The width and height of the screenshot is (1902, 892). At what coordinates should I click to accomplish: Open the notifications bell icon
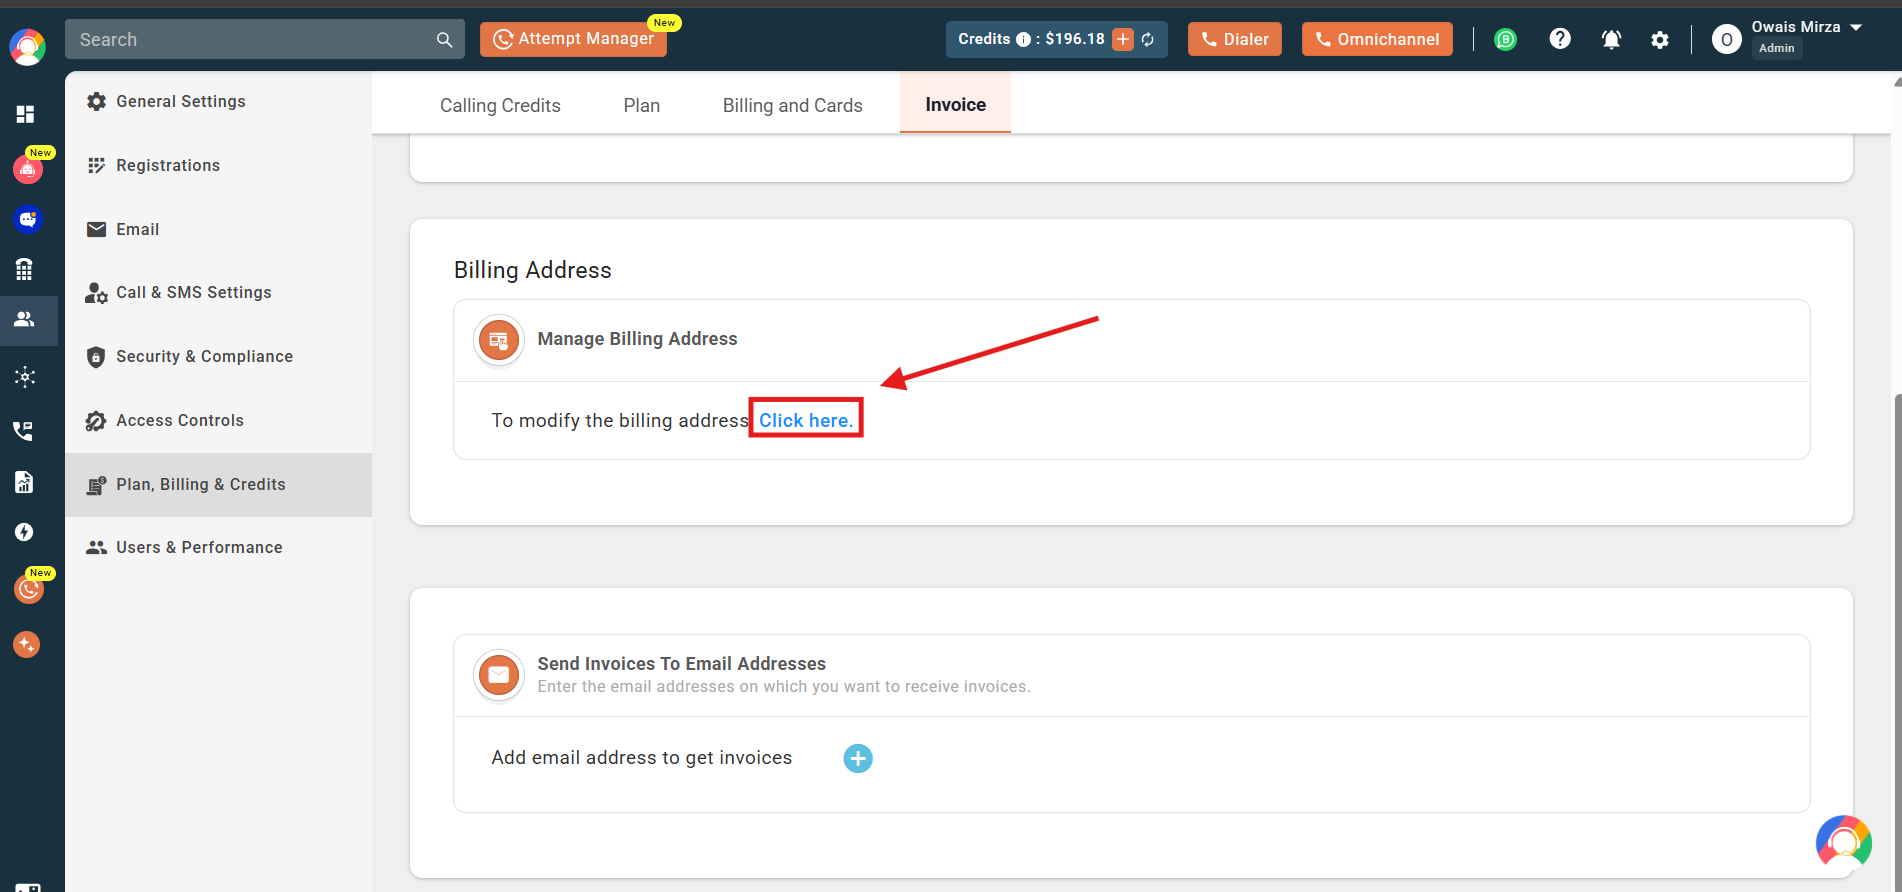tap(1611, 39)
